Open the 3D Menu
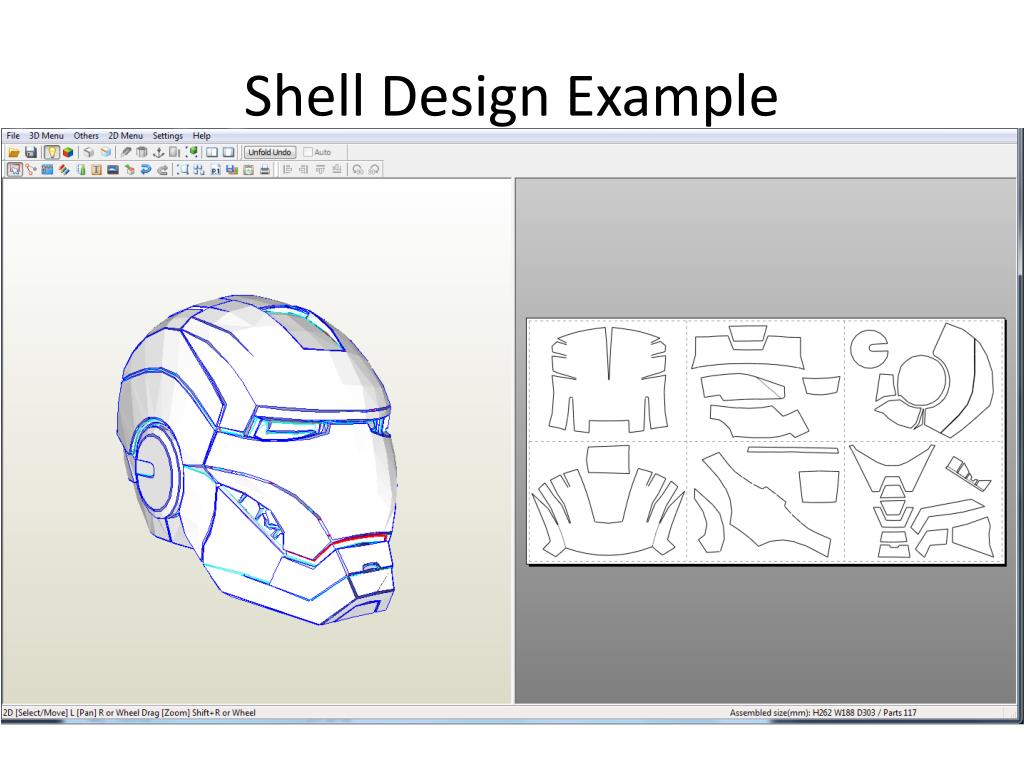1024x768 pixels. (x=46, y=136)
